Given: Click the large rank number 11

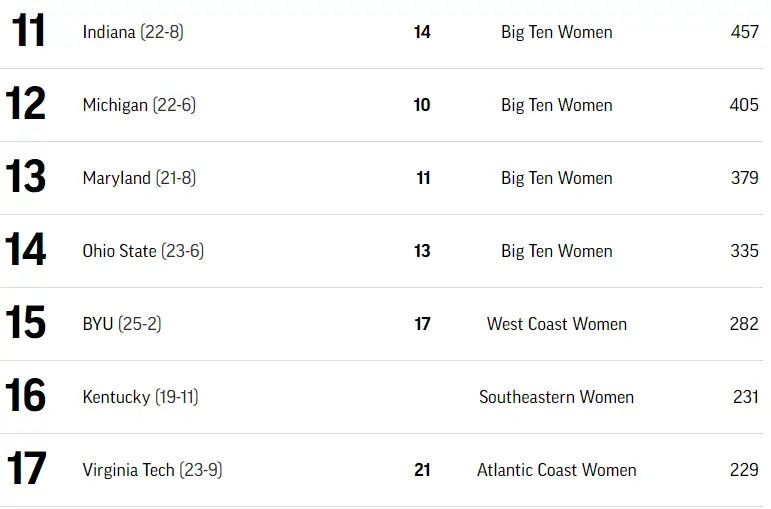Looking at the screenshot, I should (28, 32).
